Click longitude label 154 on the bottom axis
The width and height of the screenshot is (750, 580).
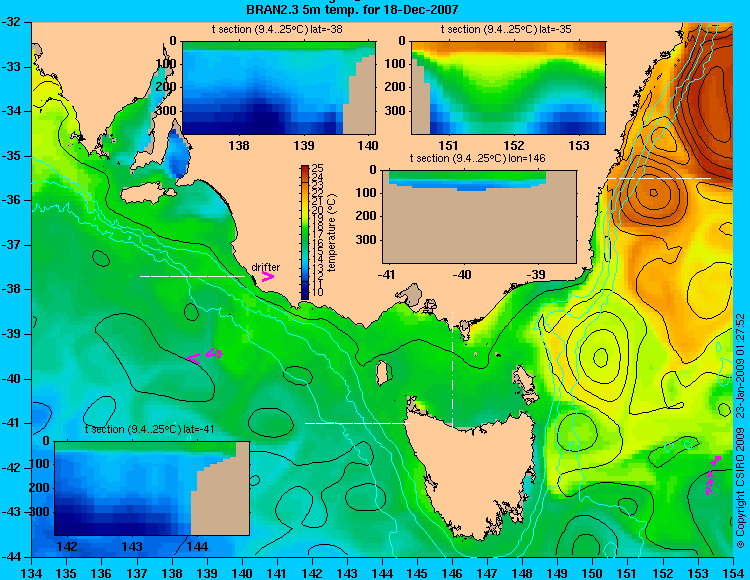click(x=733, y=573)
